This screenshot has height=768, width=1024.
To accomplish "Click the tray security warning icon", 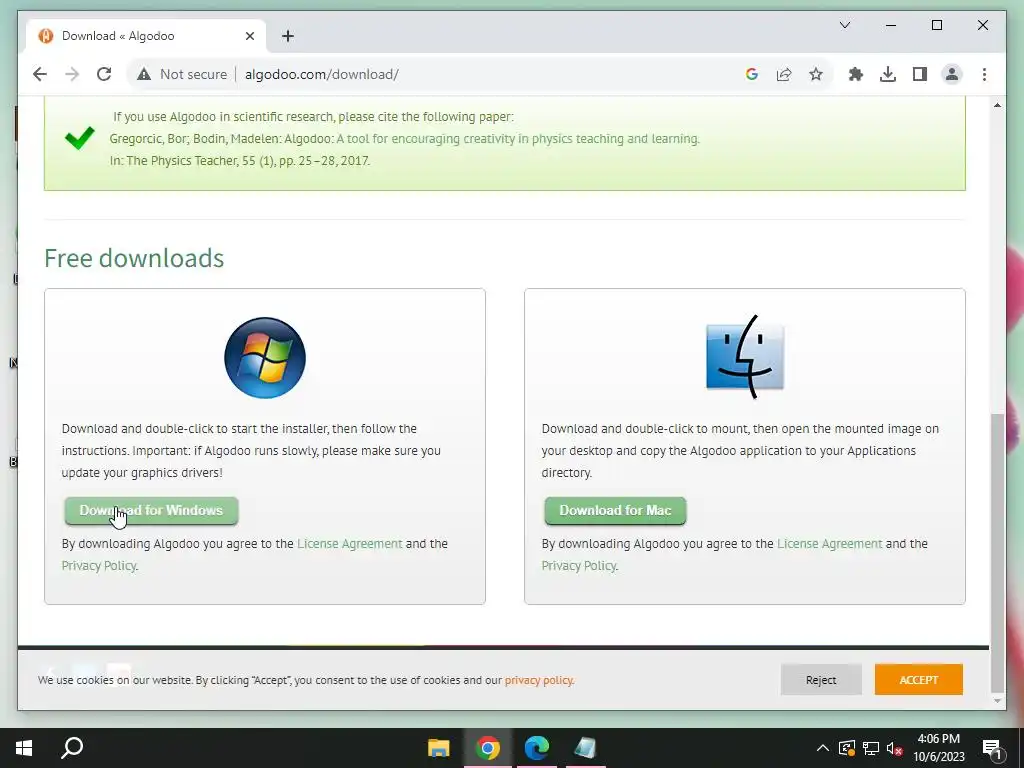I will point(847,748).
